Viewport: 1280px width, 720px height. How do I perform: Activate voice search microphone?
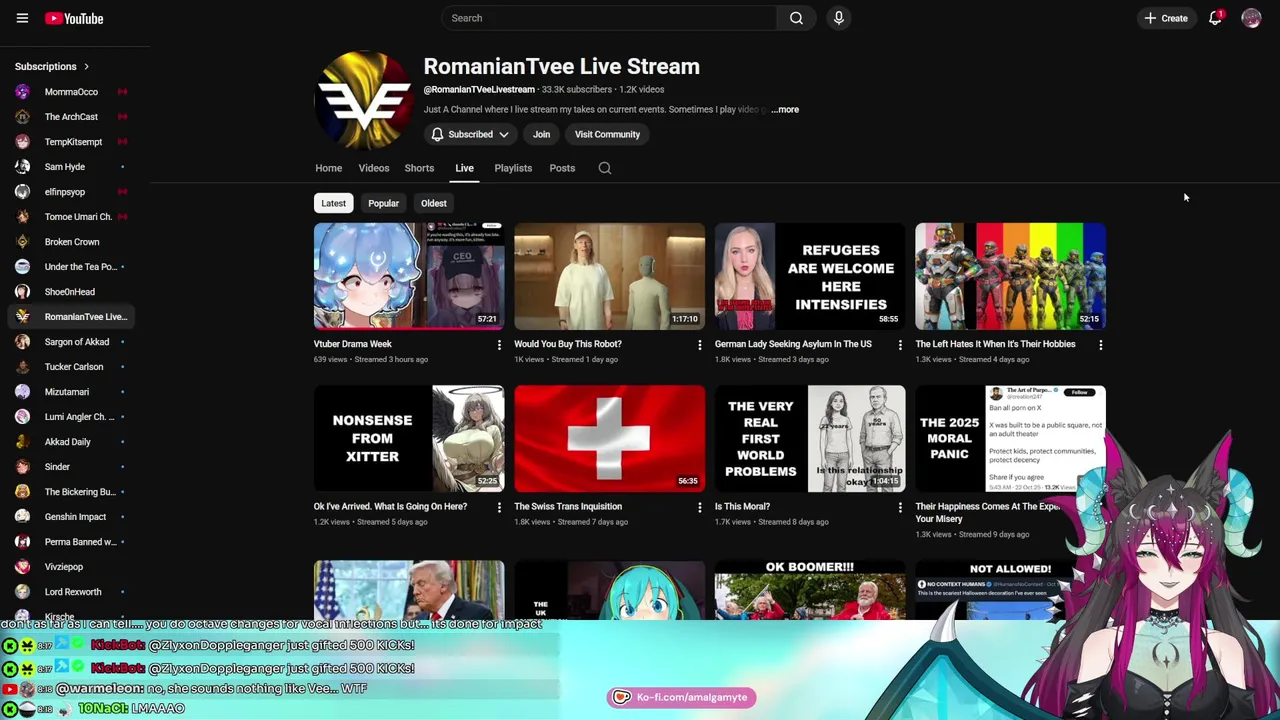pos(839,18)
